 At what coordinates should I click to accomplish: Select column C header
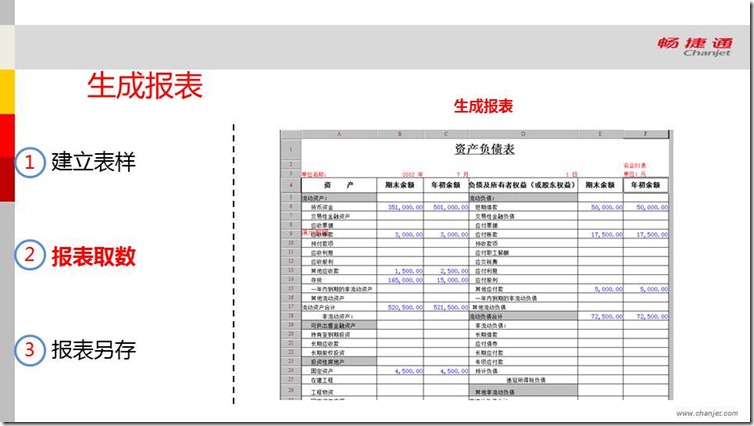click(446, 134)
